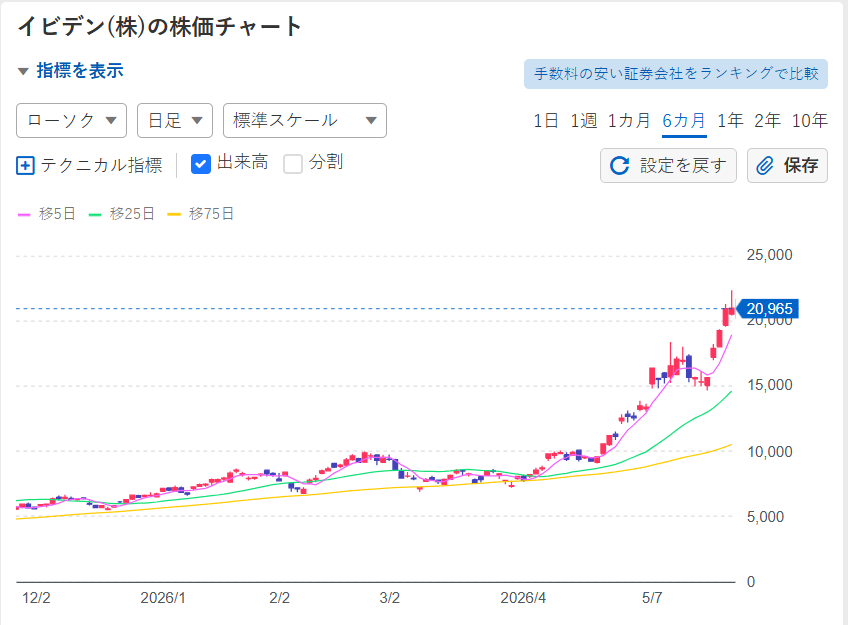The image size is (848, 625).
Task: Click the 10,000 axis value
Action: [770, 452]
